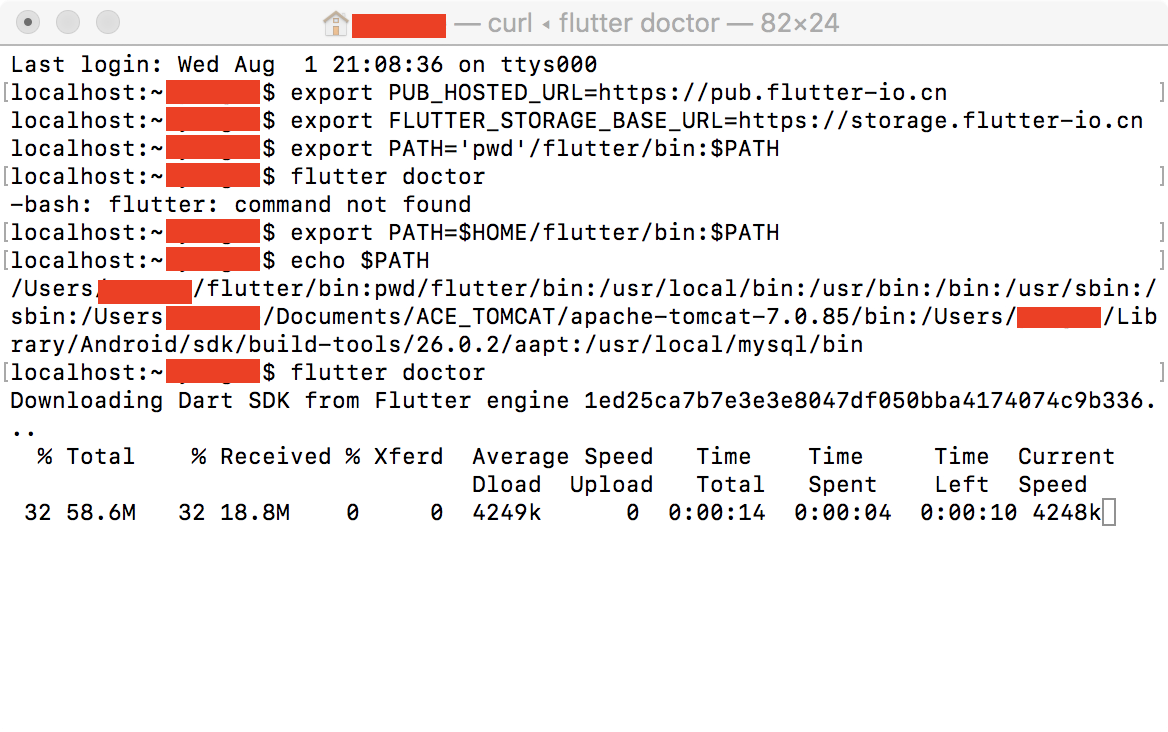Click the 'Time Left' column header
The image size is (1168, 732).
coord(962,471)
